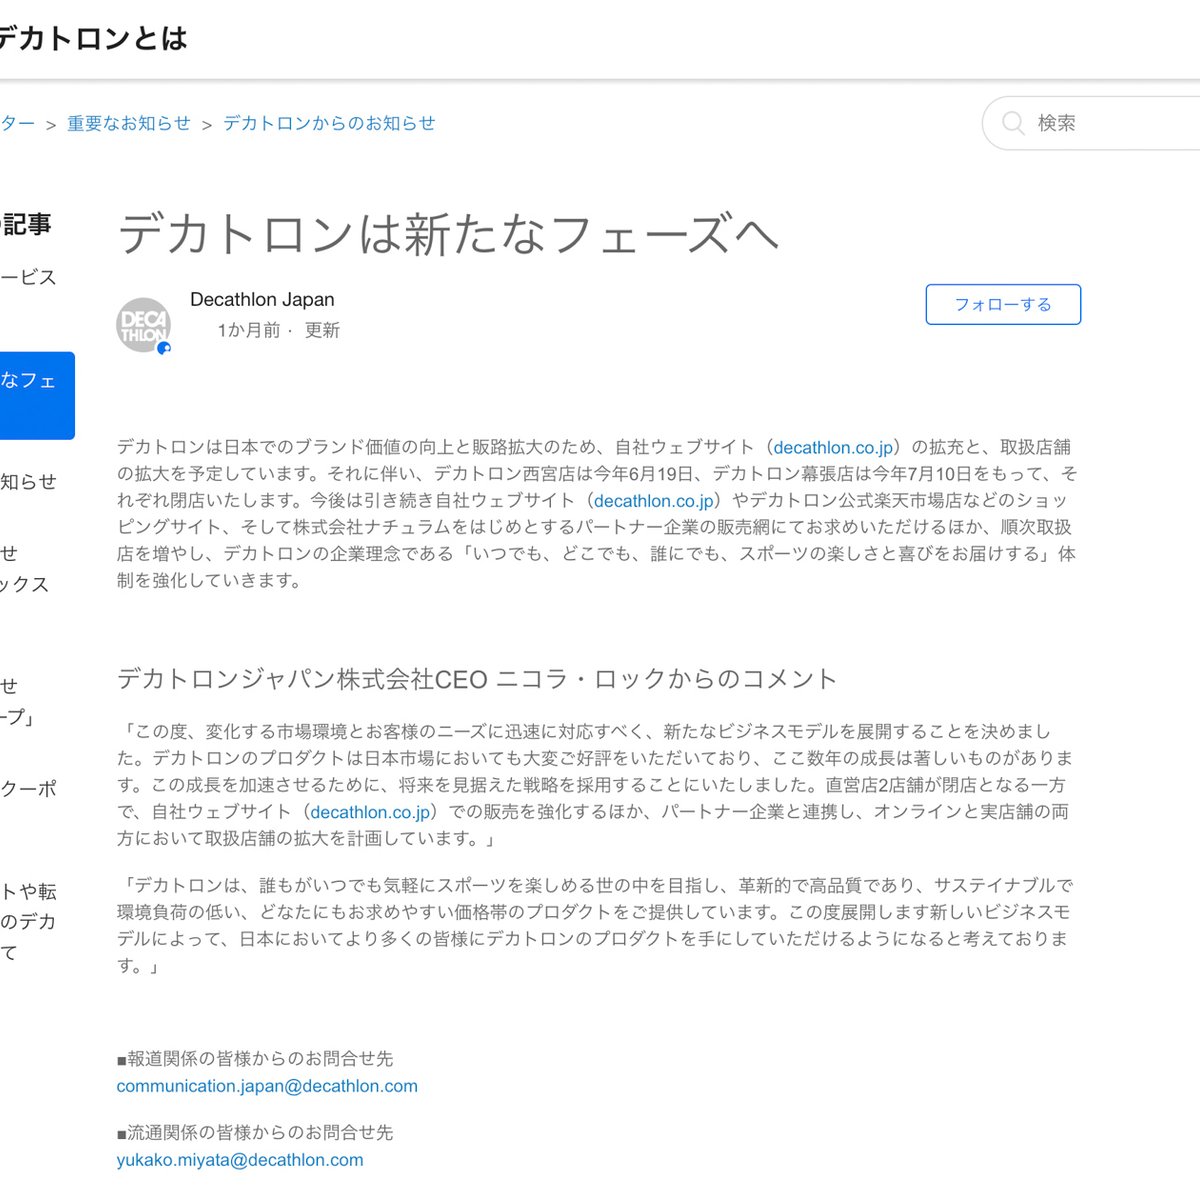Click the 1か月前 更新 timestamp
The height and width of the screenshot is (1200, 1200).
coord(279,330)
